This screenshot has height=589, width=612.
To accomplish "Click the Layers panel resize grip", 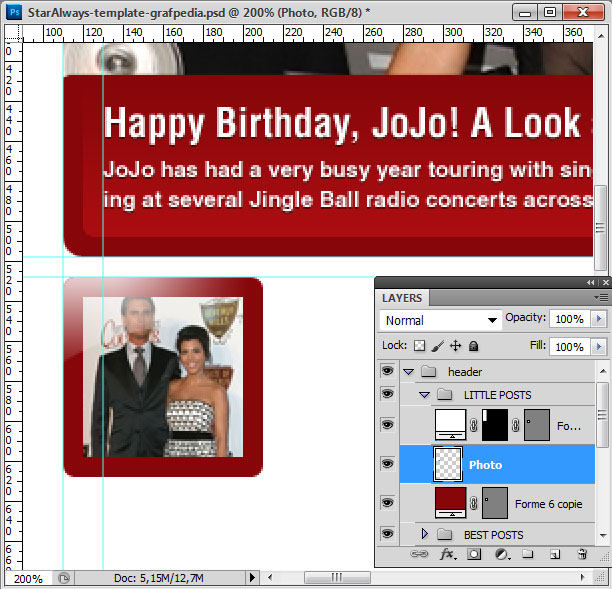I will point(603,556).
